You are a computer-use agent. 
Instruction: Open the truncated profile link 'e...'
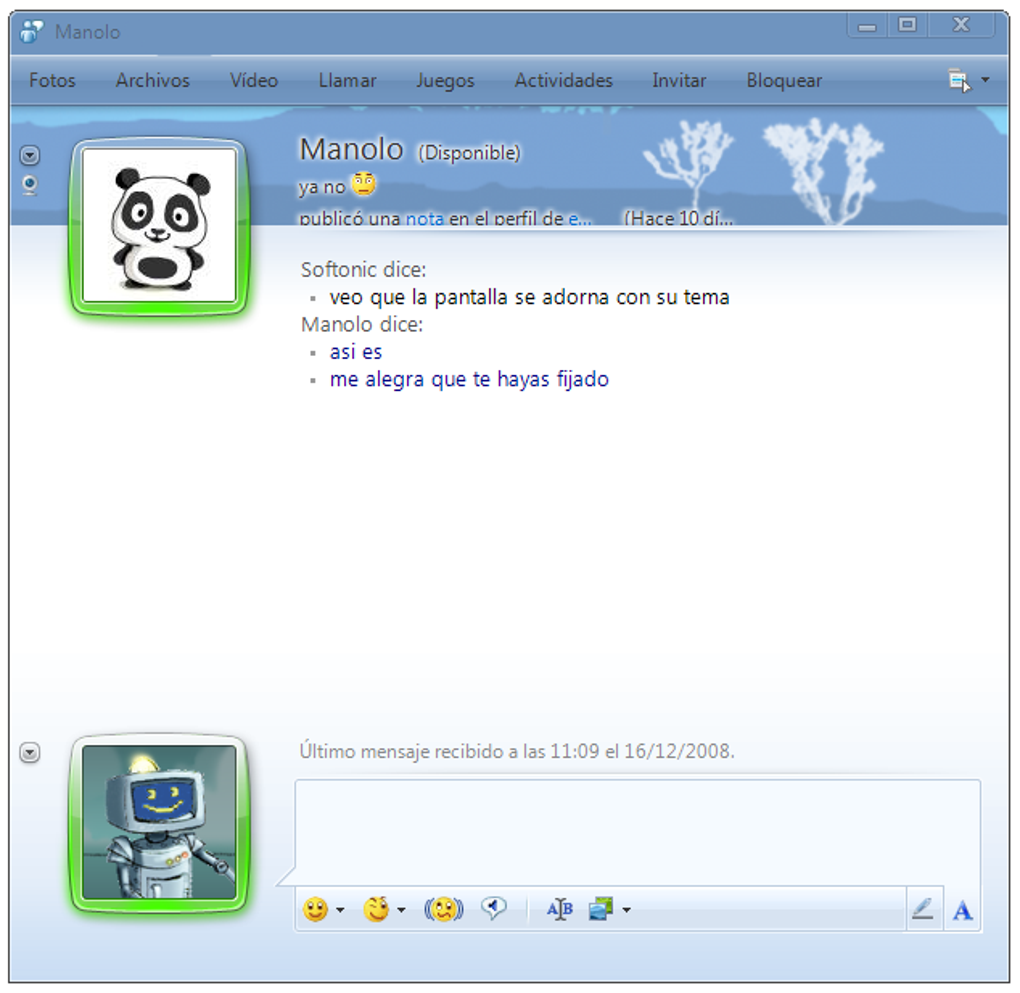click(x=580, y=219)
